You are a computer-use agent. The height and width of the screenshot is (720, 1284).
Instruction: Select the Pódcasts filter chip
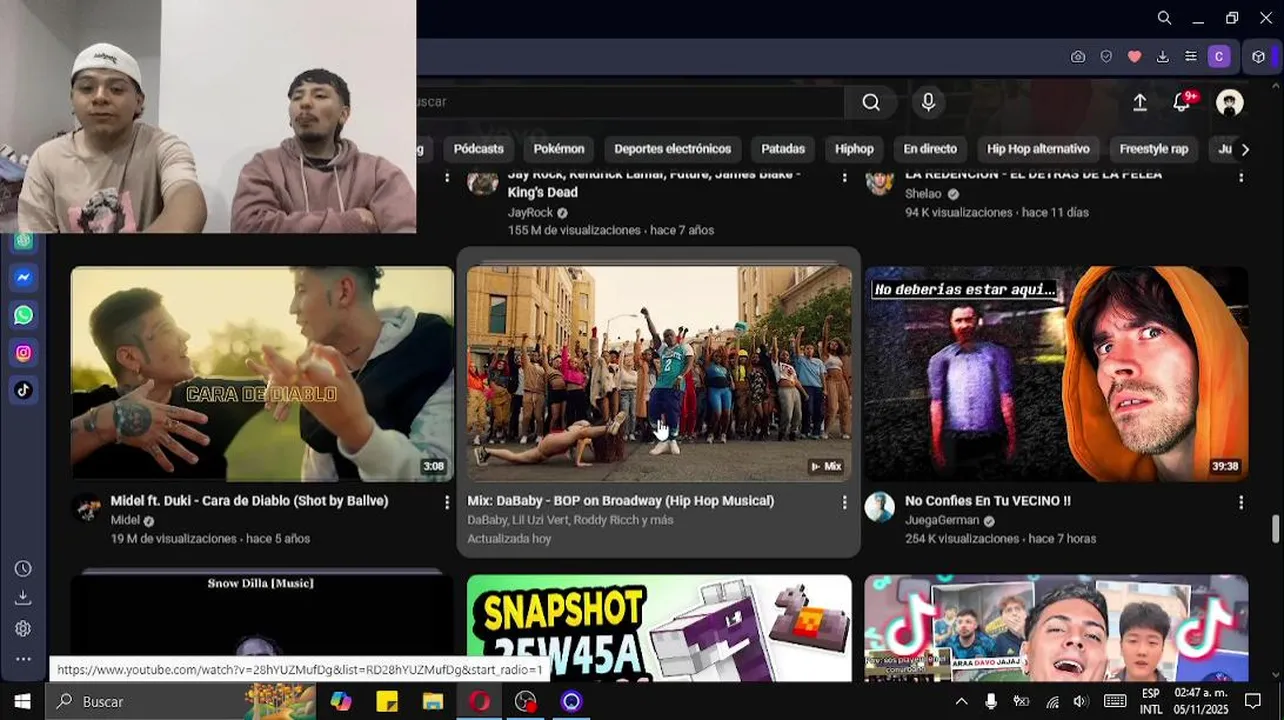tap(478, 149)
